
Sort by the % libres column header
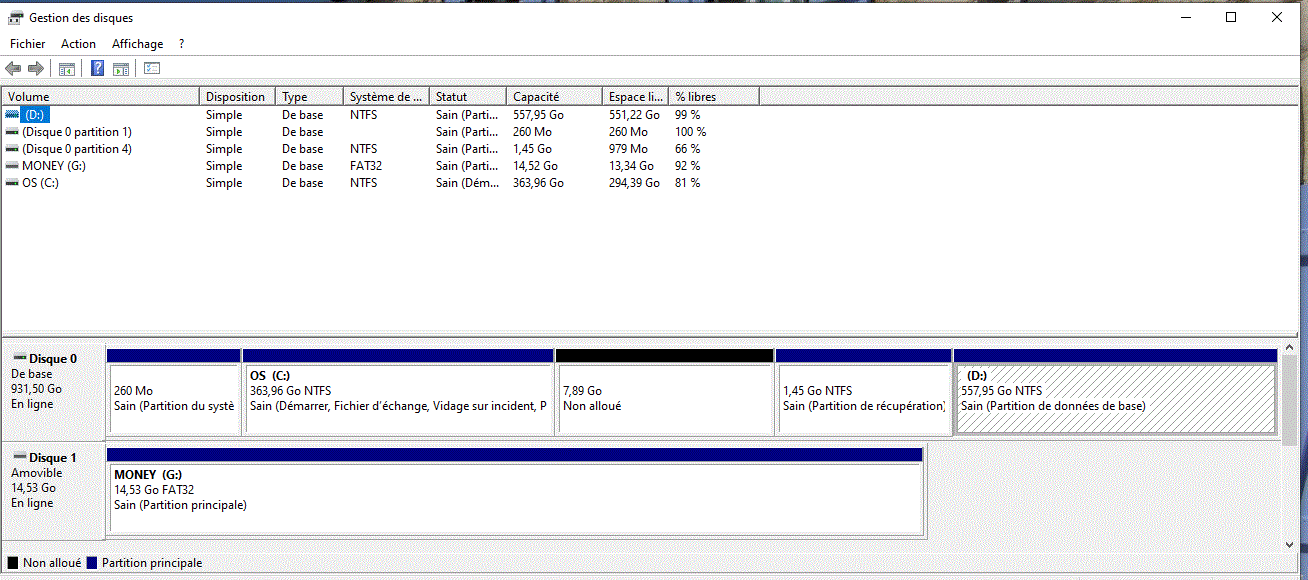(714, 97)
